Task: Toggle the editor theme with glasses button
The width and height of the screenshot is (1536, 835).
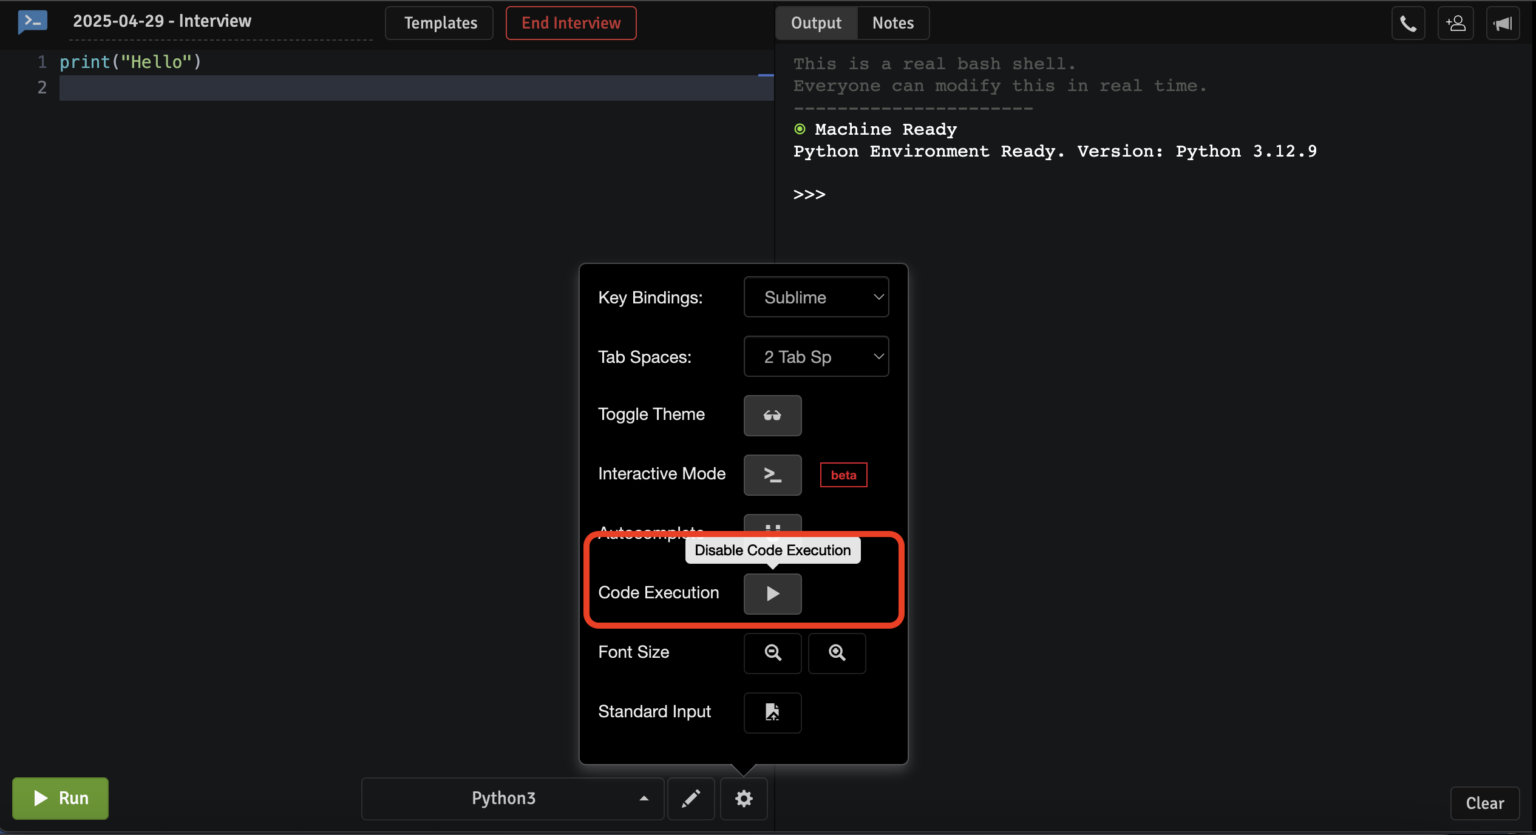Action: click(x=772, y=415)
